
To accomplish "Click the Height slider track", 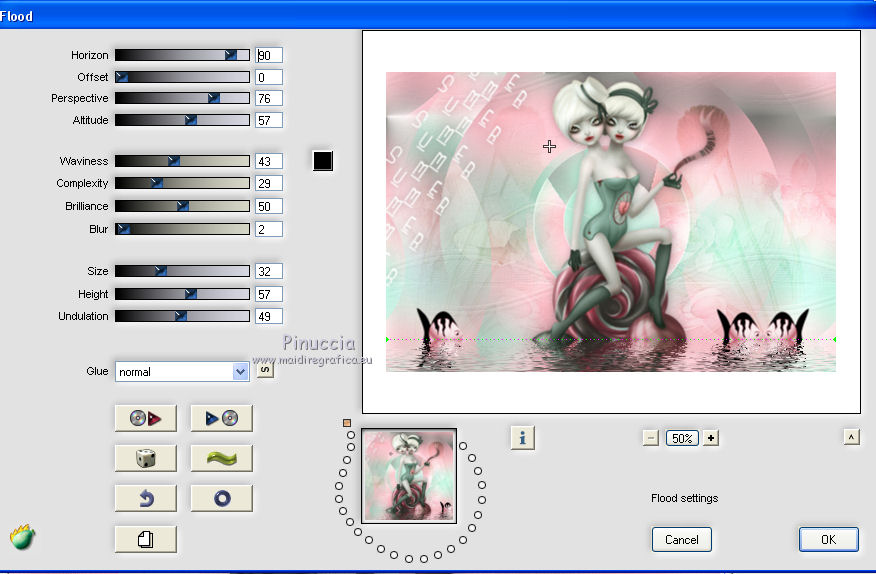I will pos(182,293).
